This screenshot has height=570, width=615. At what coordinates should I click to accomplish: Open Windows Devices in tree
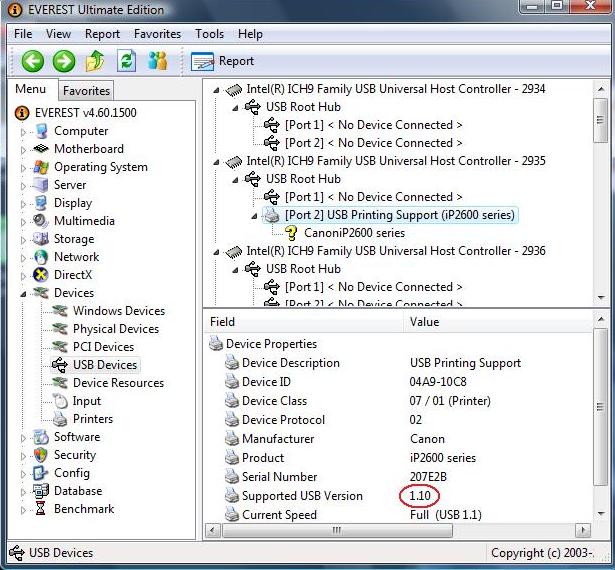tap(119, 311)
